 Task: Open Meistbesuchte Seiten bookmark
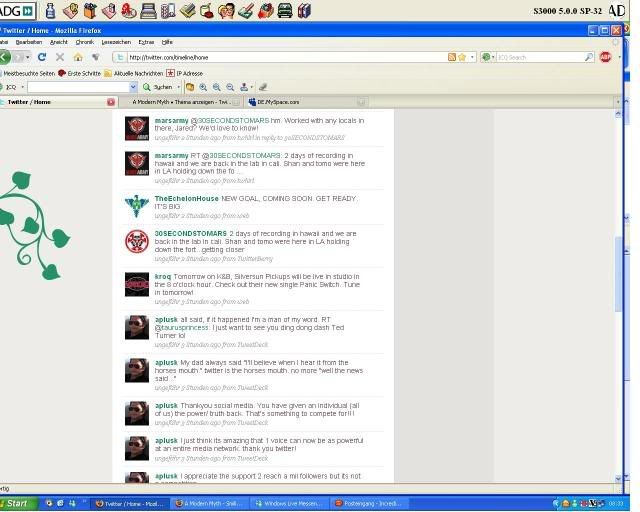[x=27, y=73]
